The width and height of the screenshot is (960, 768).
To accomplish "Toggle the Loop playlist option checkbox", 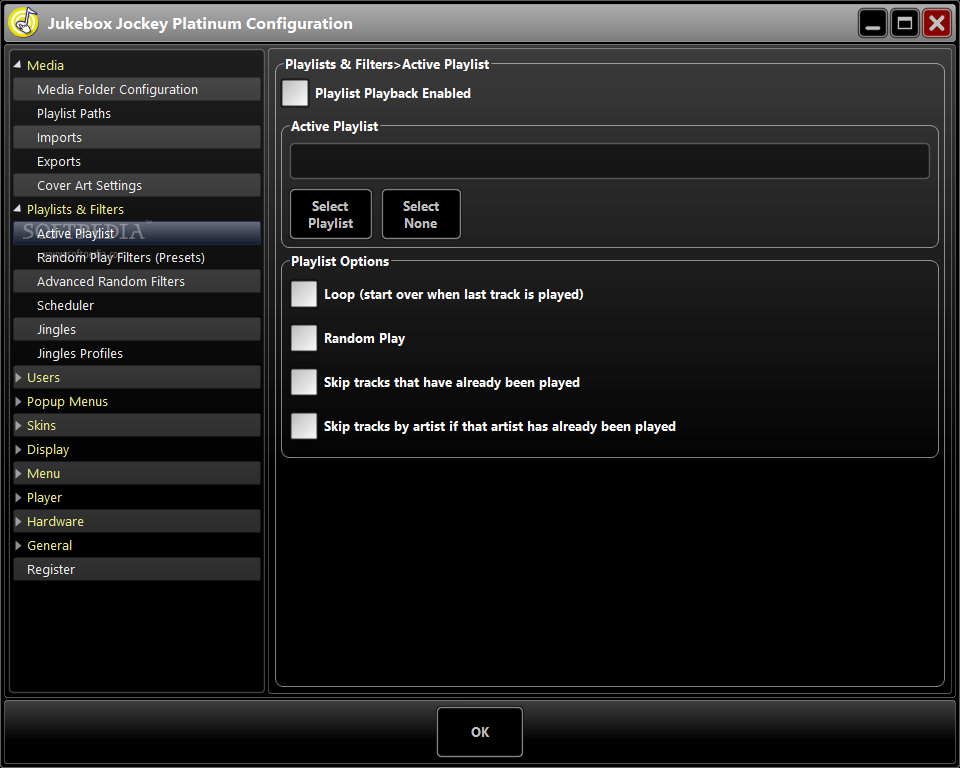I will (304, 294).
